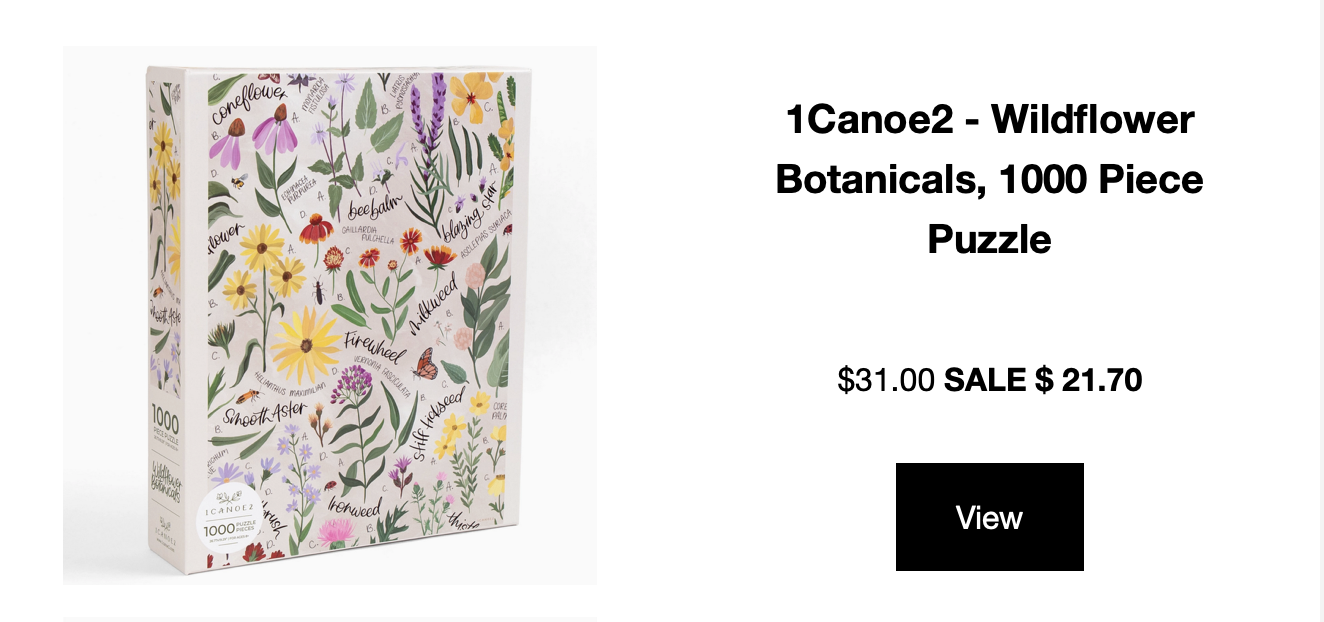Click the 'Firewheel' script label

tap(374, 344)
